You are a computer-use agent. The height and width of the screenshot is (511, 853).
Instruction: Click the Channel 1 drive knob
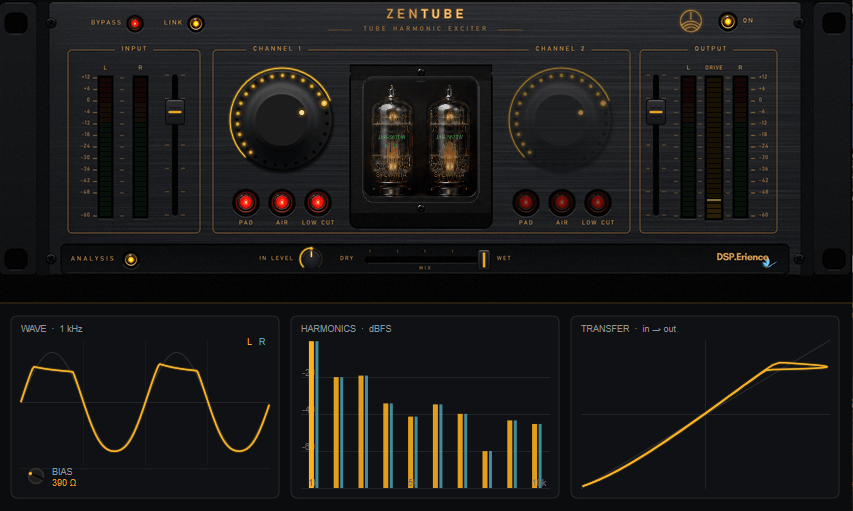click(x=282, y=119)
